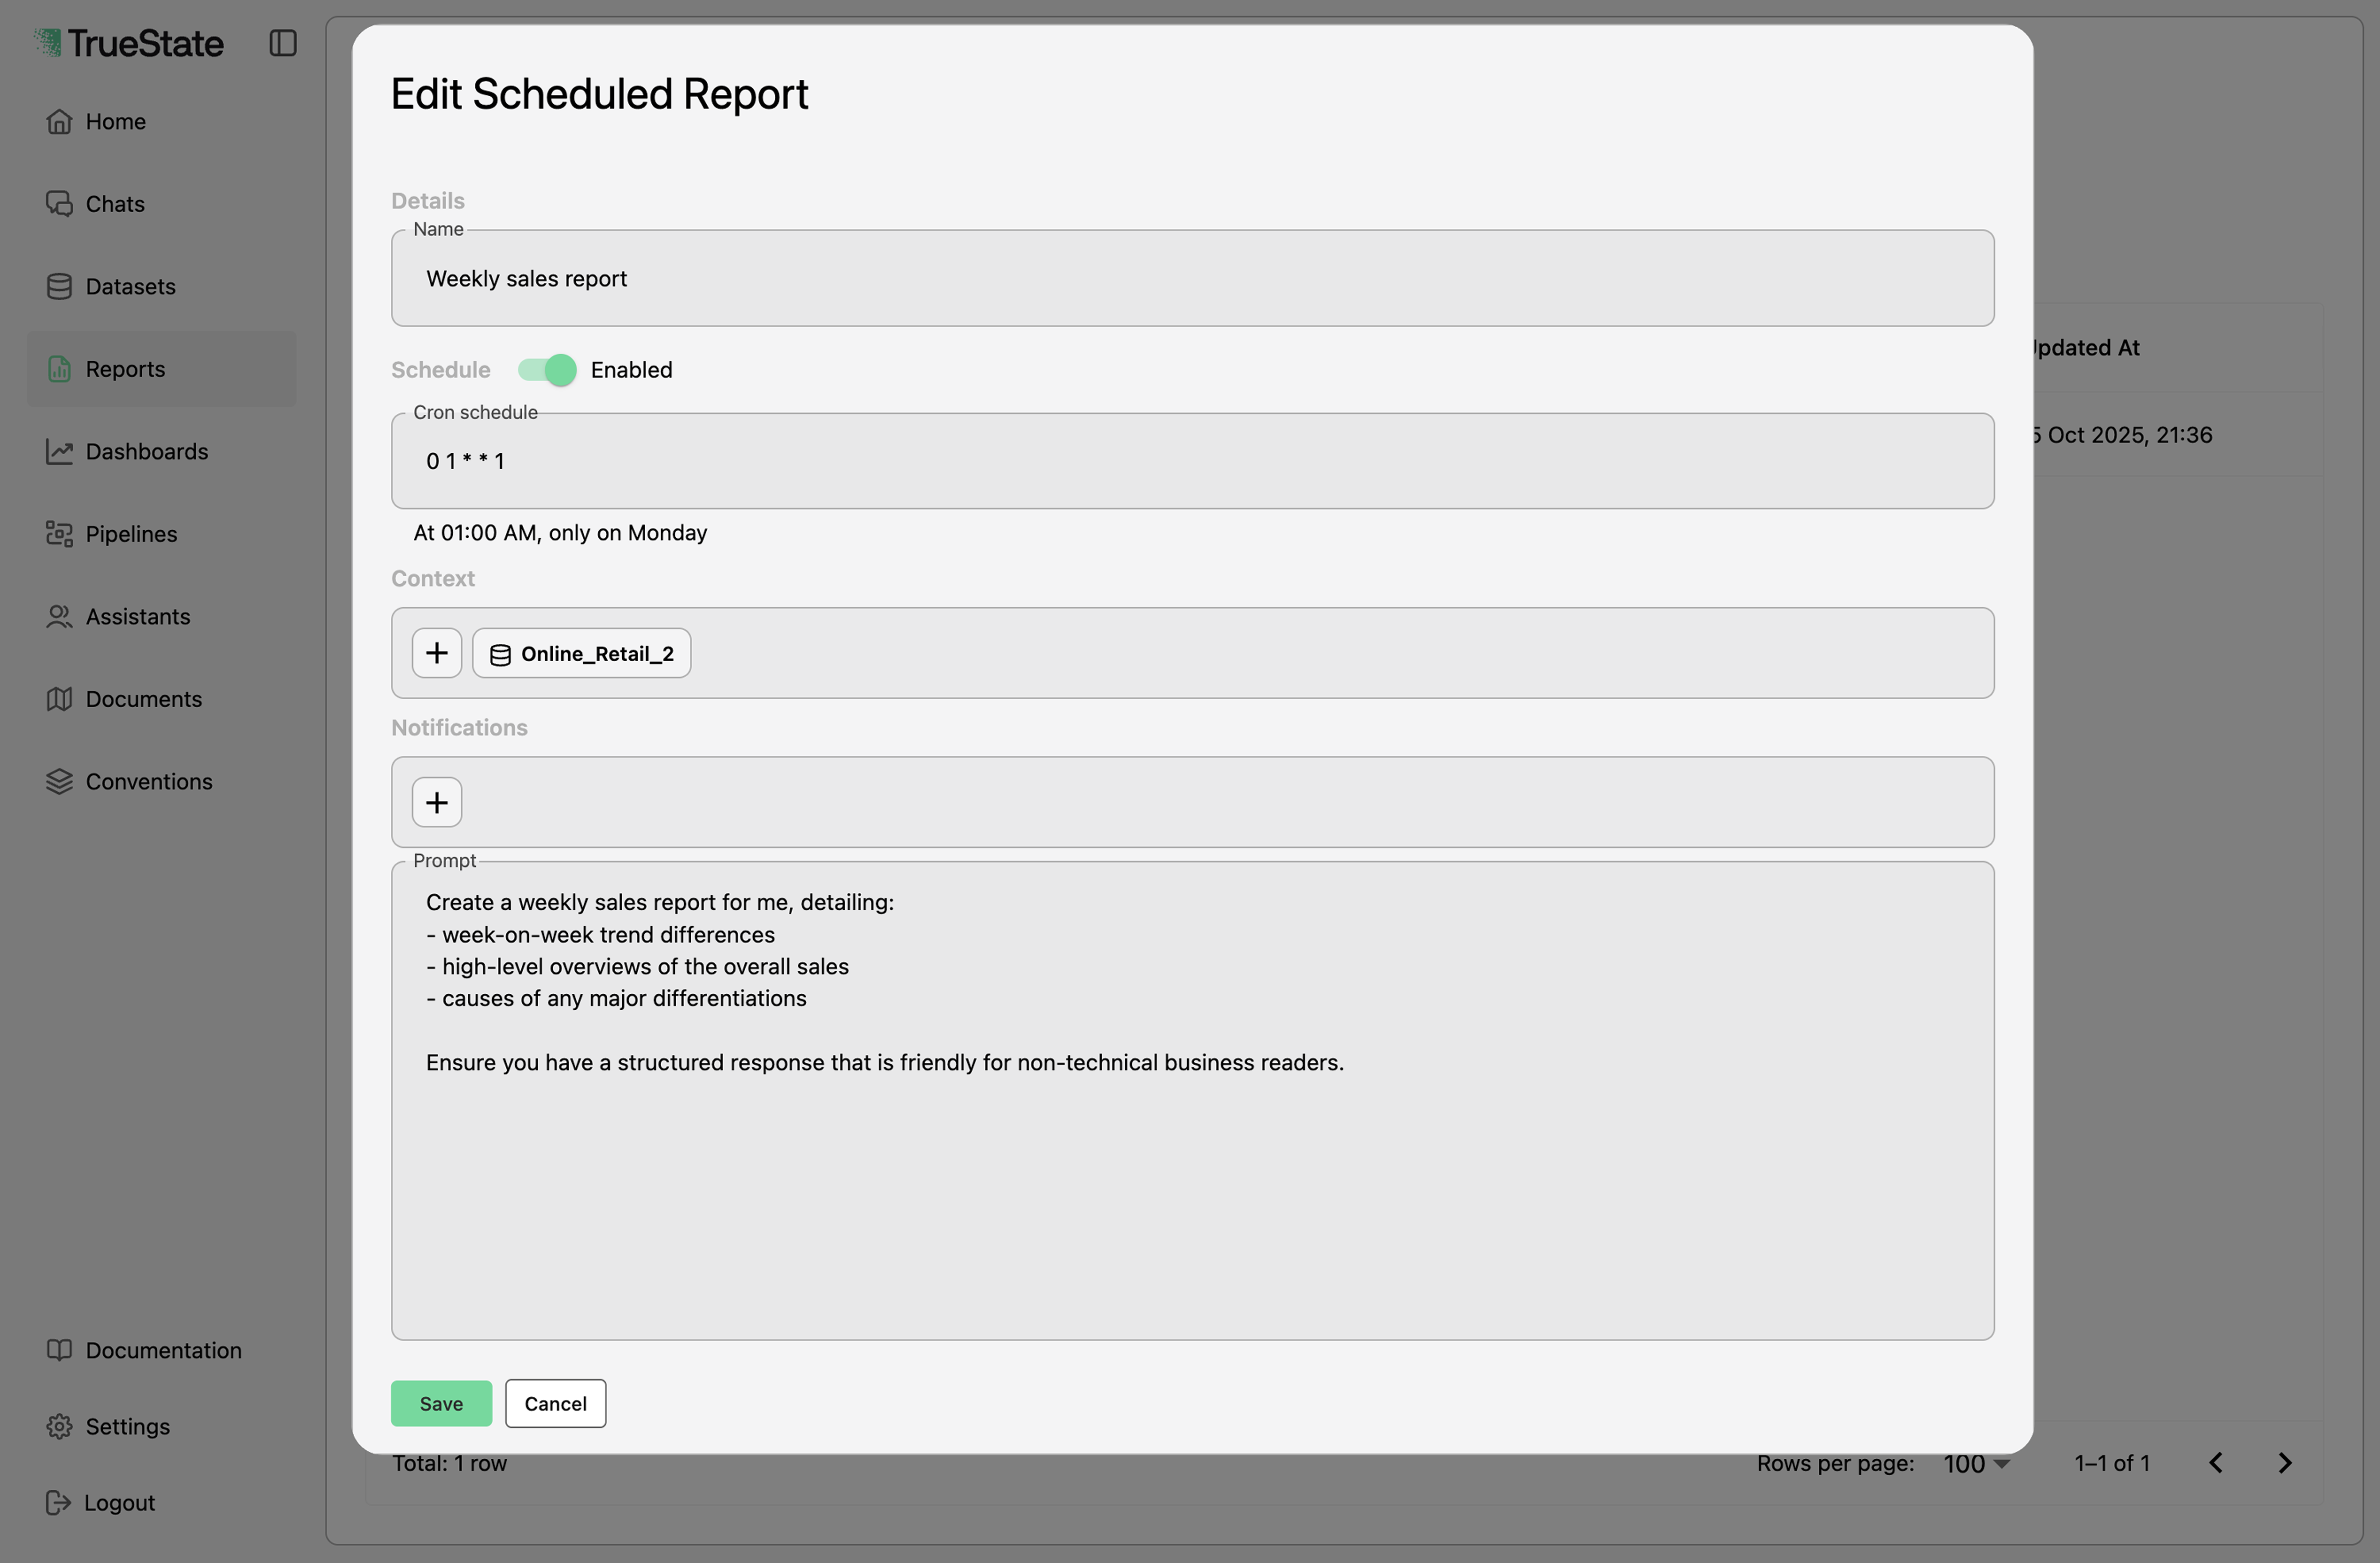Open Documentation from the sidebar
The height and width of the screenshot is (1563, 2380).
[163, 1349]
